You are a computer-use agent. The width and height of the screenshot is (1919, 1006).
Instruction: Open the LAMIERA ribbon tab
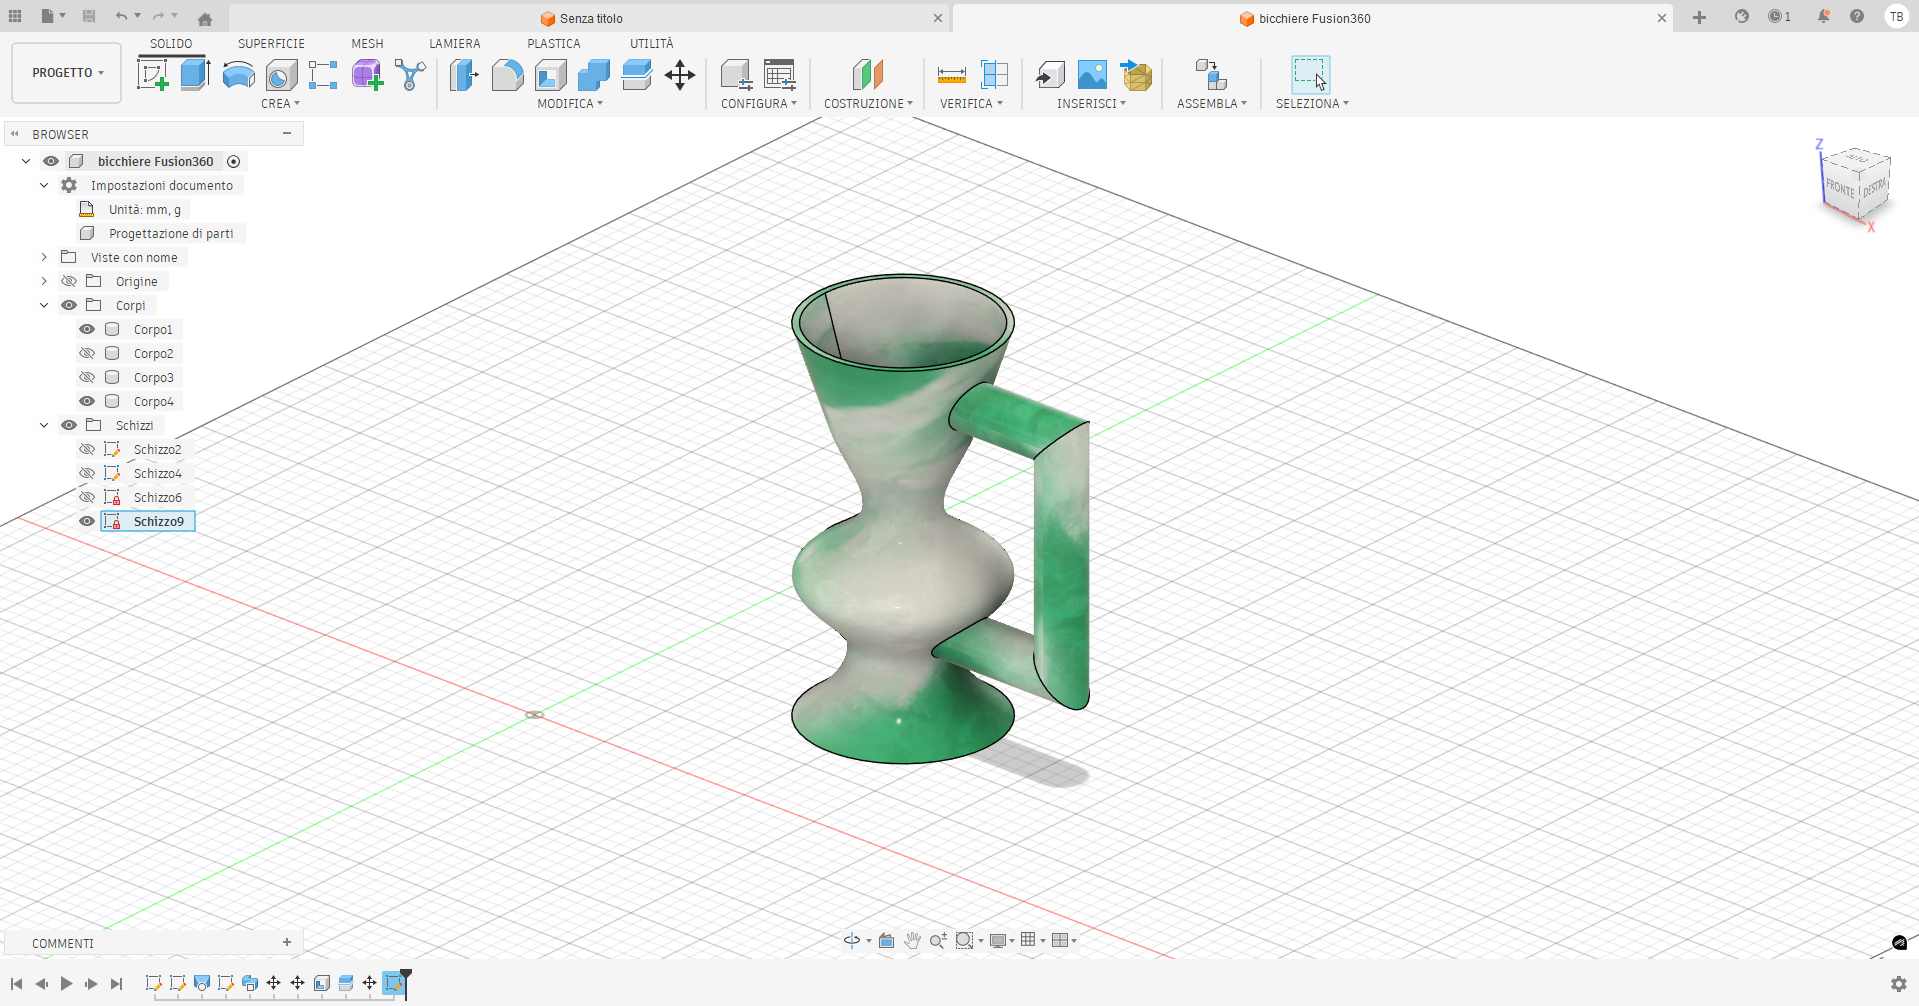pyautogui.click(x=455, y=43)
